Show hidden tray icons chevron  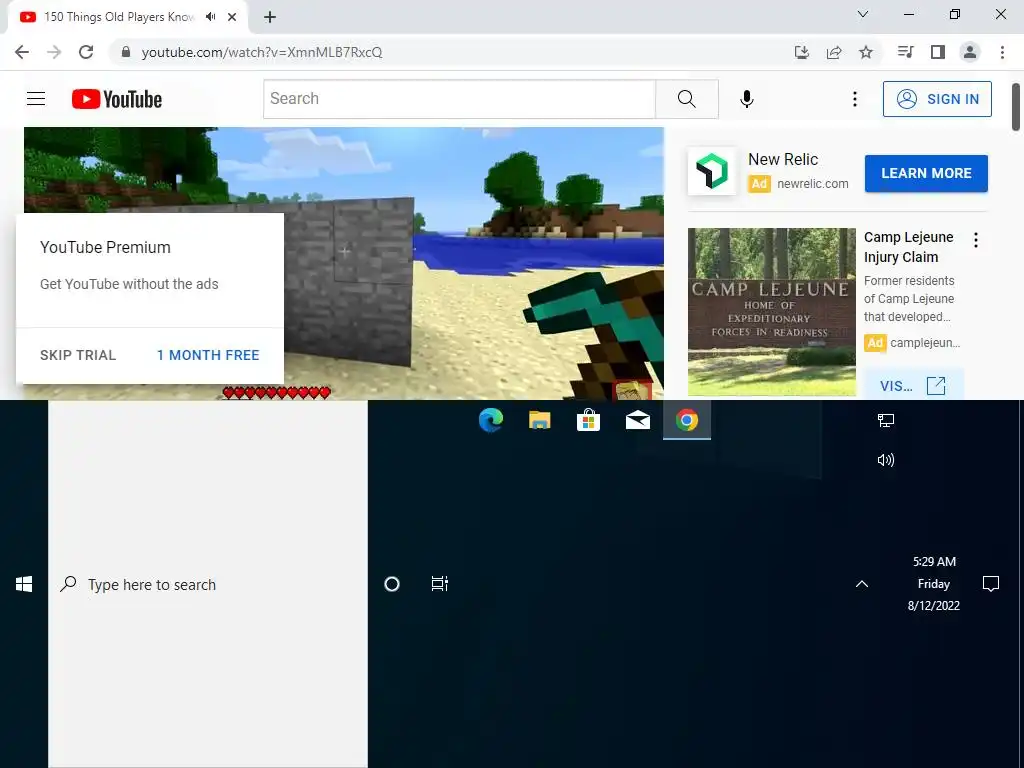tap(862, 584)
